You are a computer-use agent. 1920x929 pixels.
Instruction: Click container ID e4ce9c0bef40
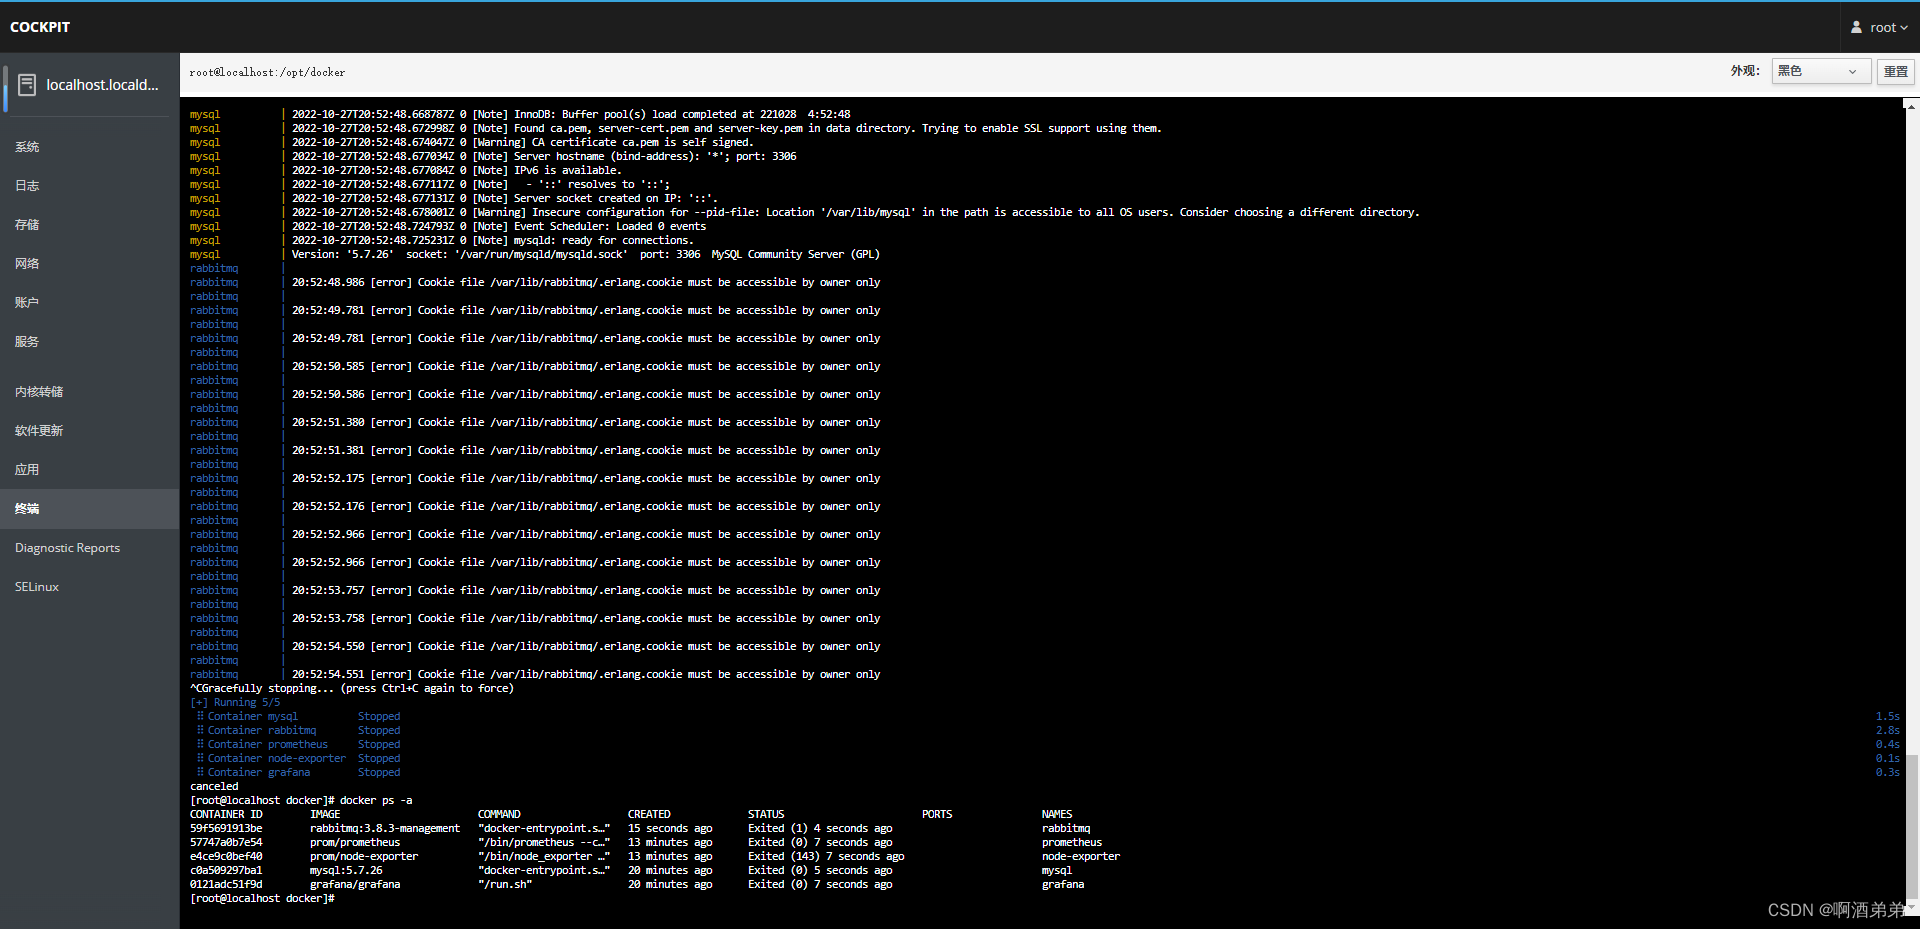(226, 856)
